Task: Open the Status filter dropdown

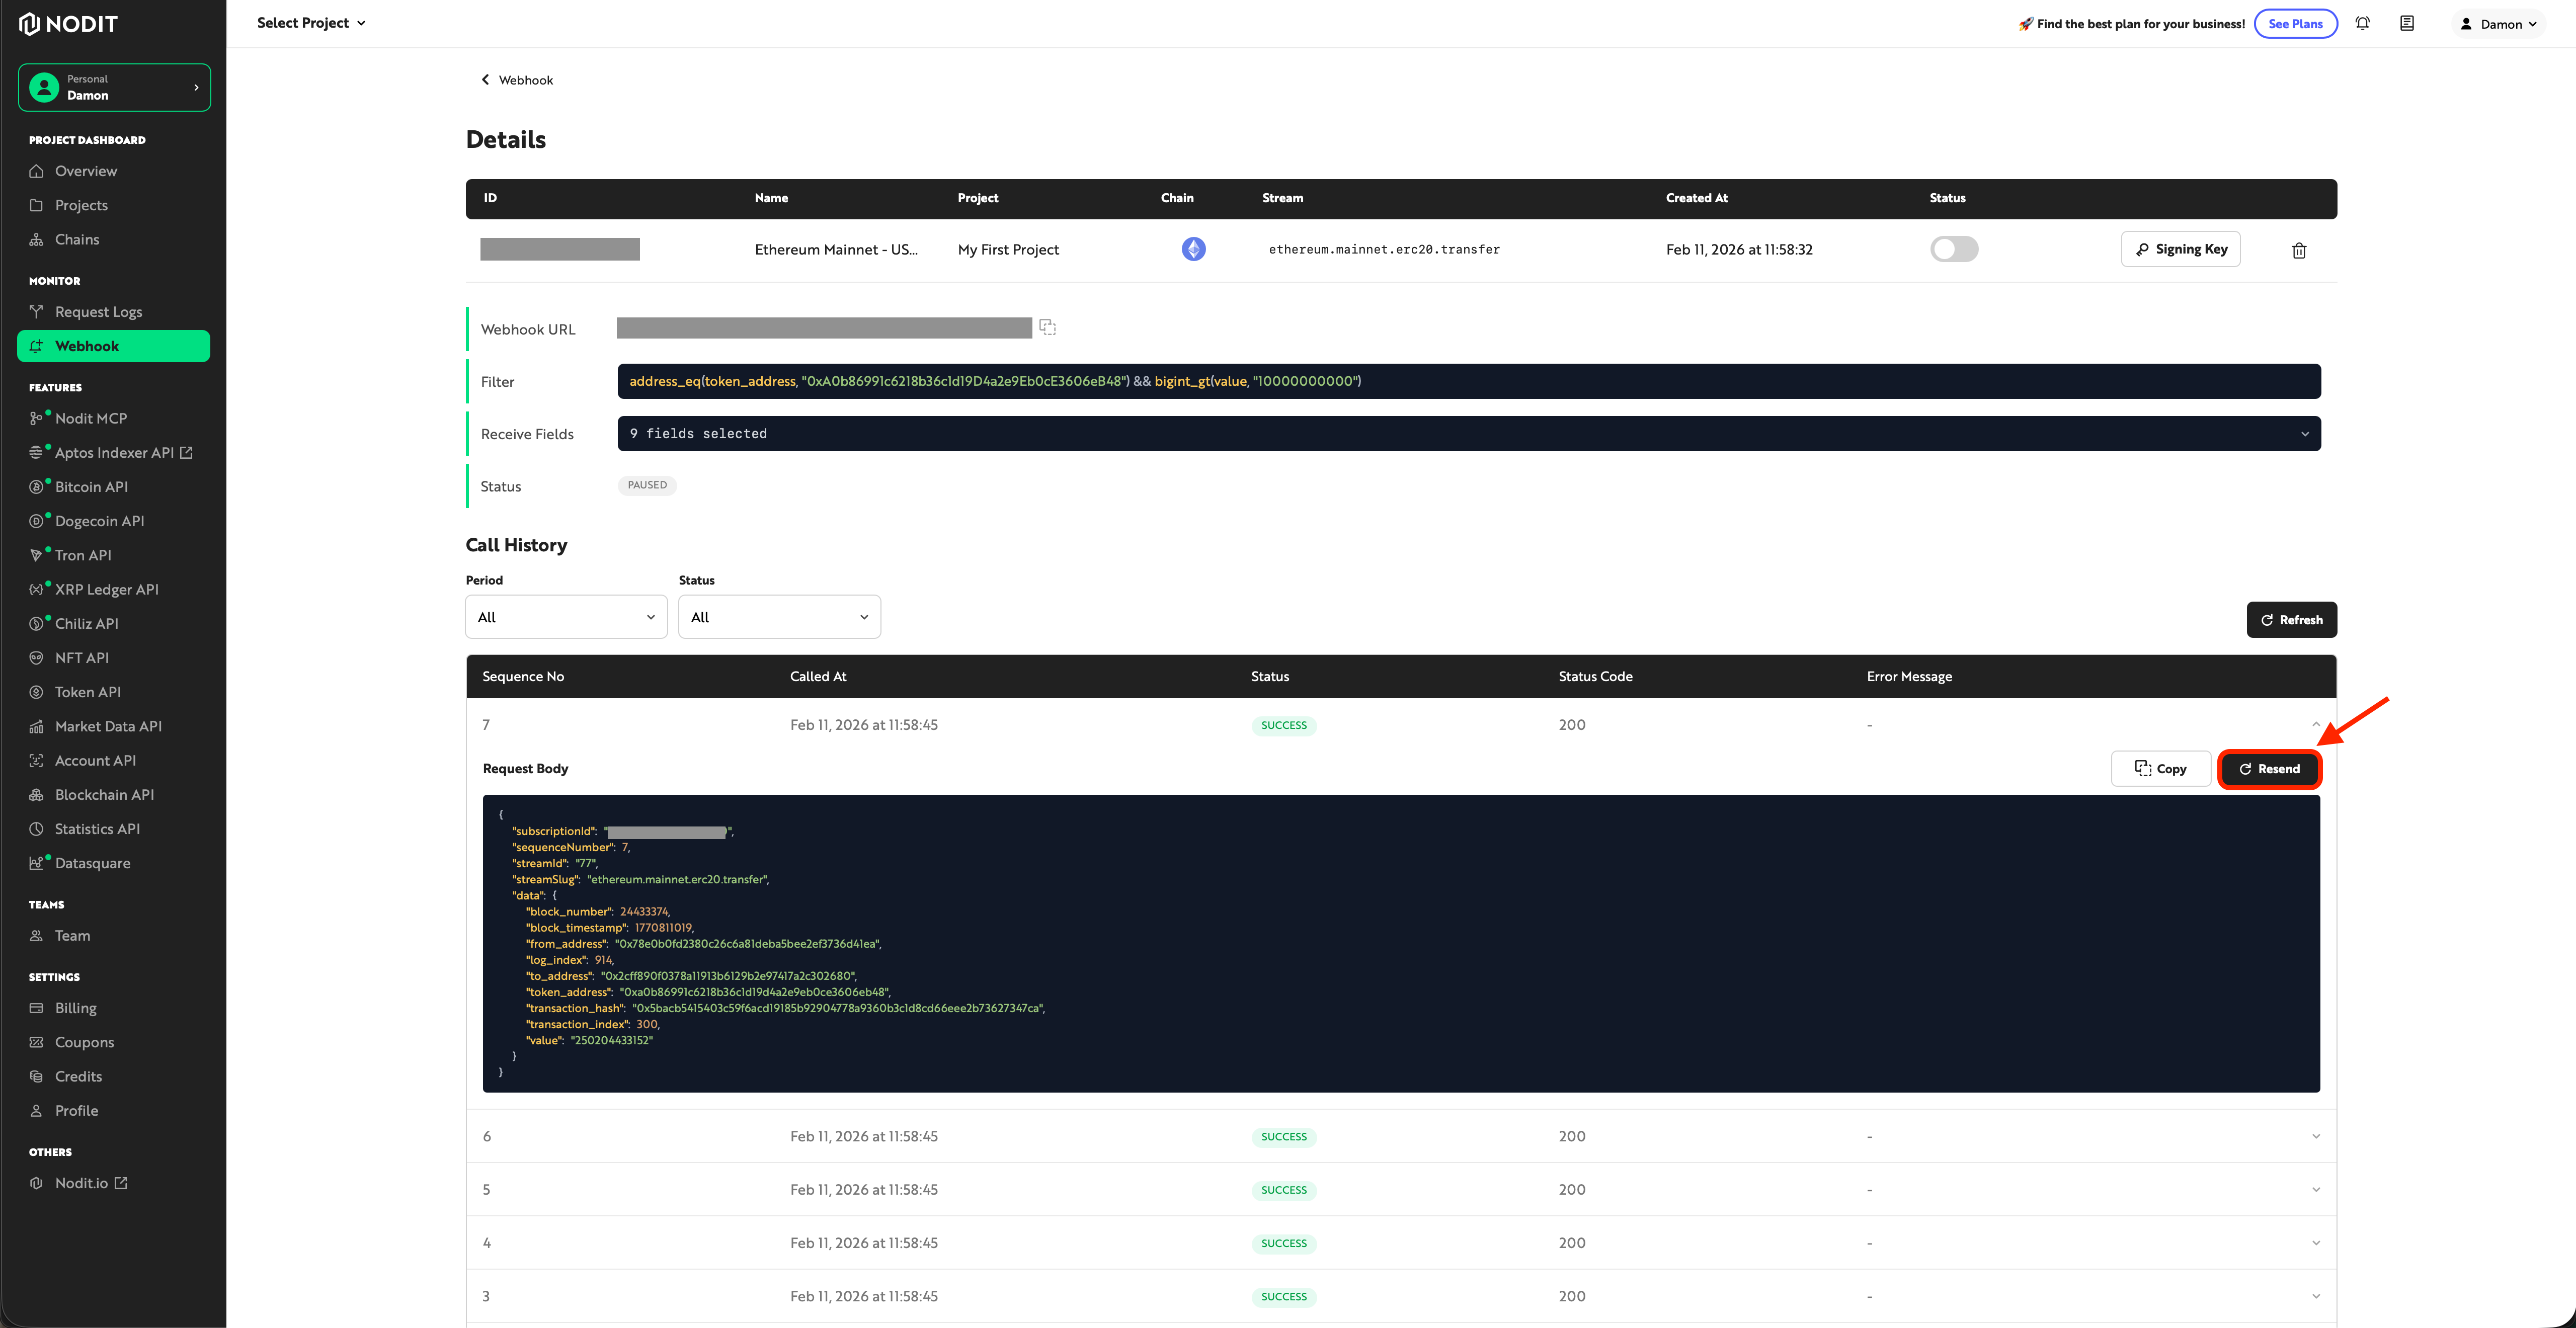Action: [x=779, y=617]
